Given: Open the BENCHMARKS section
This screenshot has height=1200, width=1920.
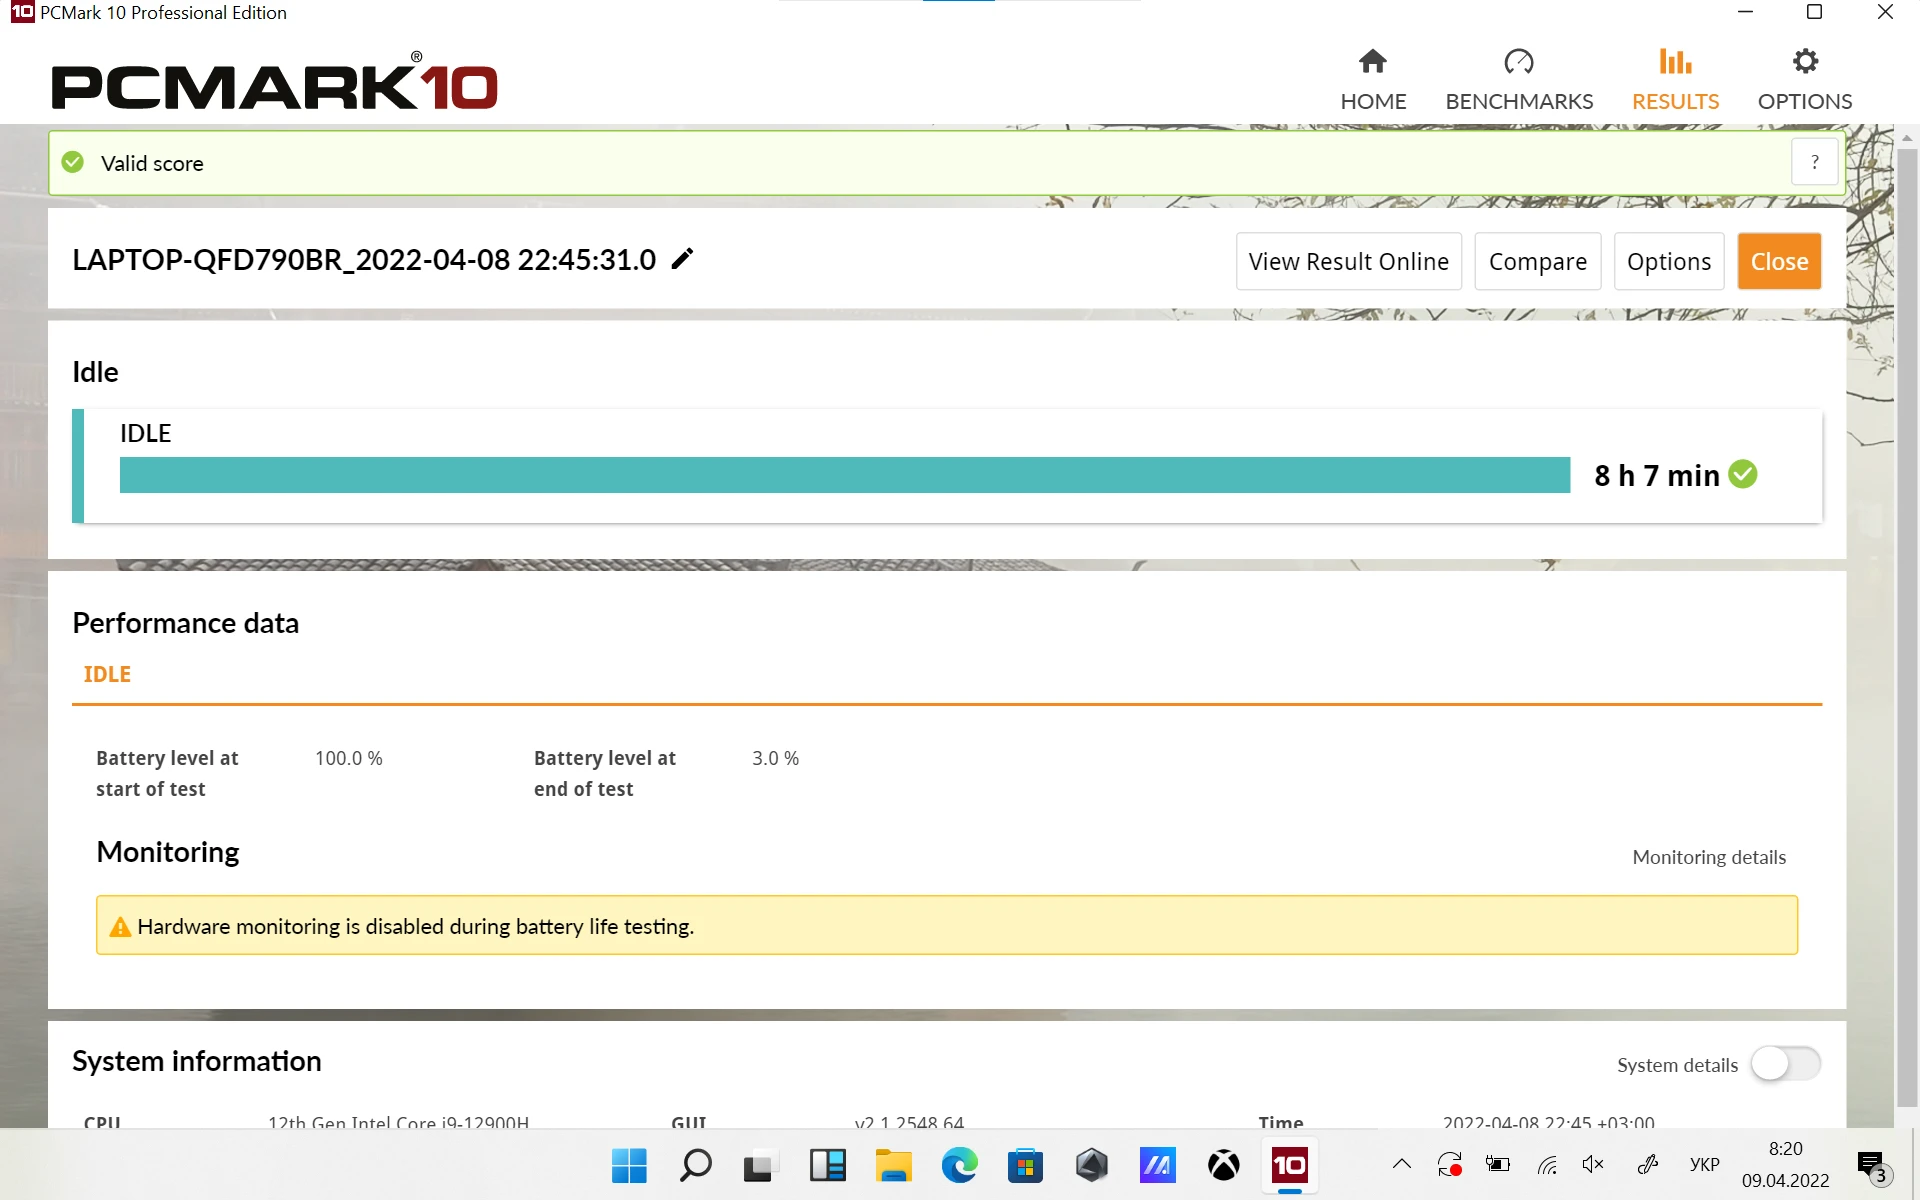Looking at the screenshot, I should click(x=1519, y=81).
